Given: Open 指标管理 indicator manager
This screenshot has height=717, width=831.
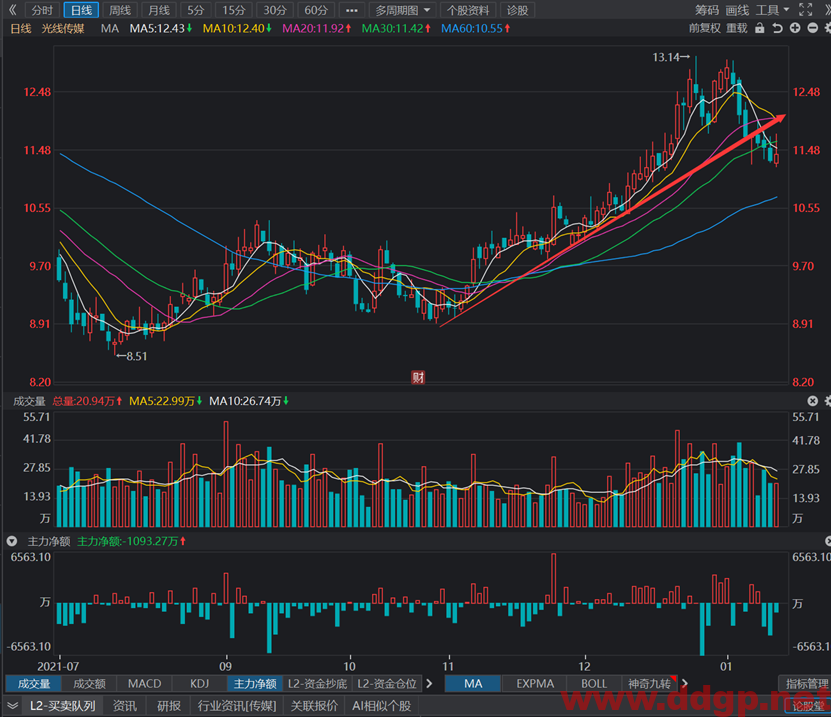Looking at the screenshot, I should pos(806,684).
